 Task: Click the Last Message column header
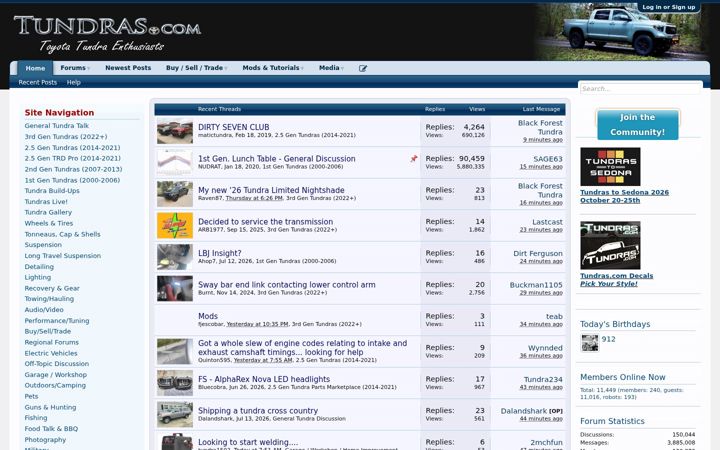541,109
